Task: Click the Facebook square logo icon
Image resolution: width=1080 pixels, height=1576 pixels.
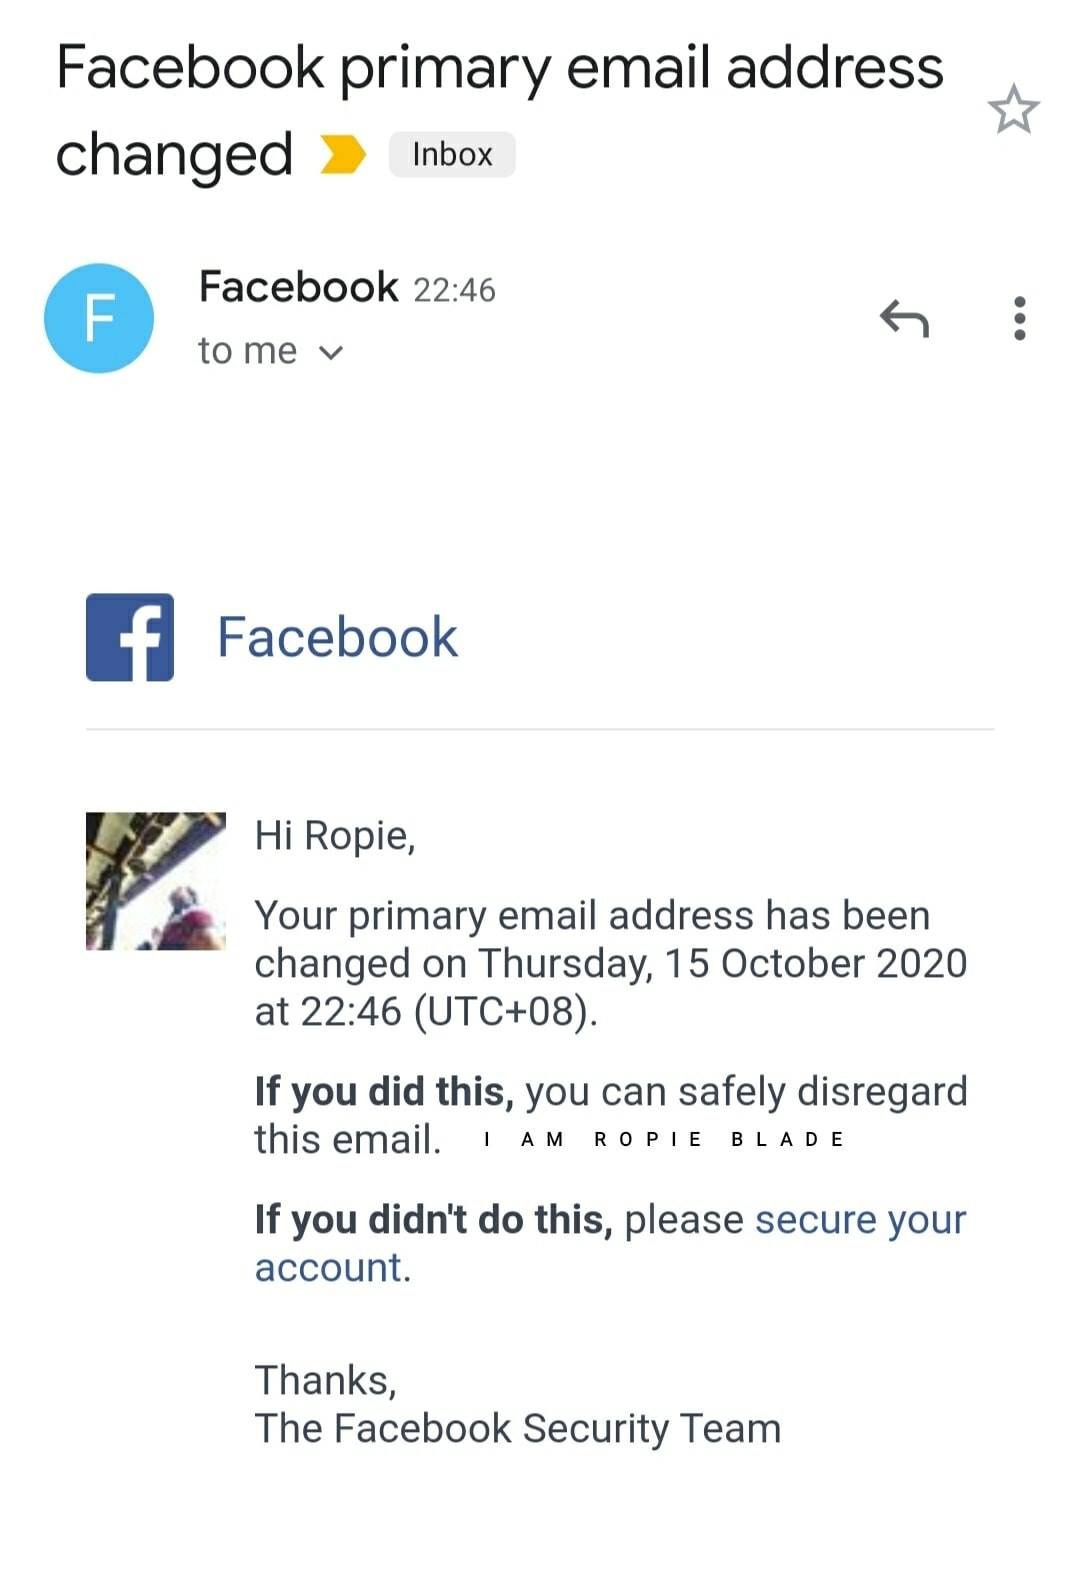Action: pos(130,637)
